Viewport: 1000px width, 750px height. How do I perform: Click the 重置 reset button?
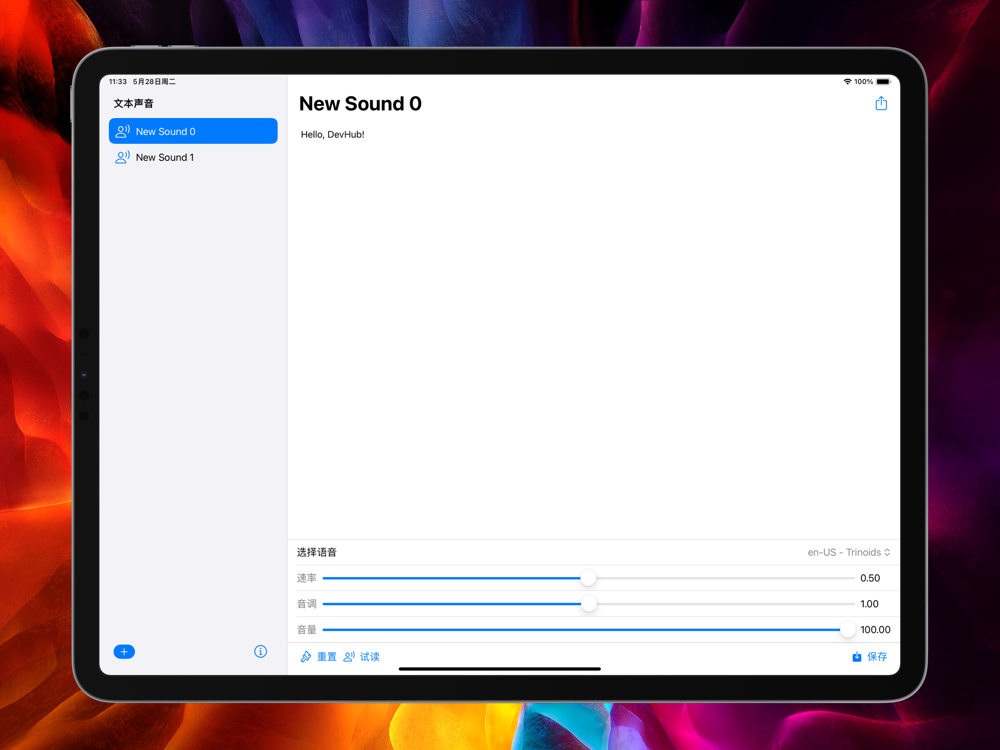point(318,656)
